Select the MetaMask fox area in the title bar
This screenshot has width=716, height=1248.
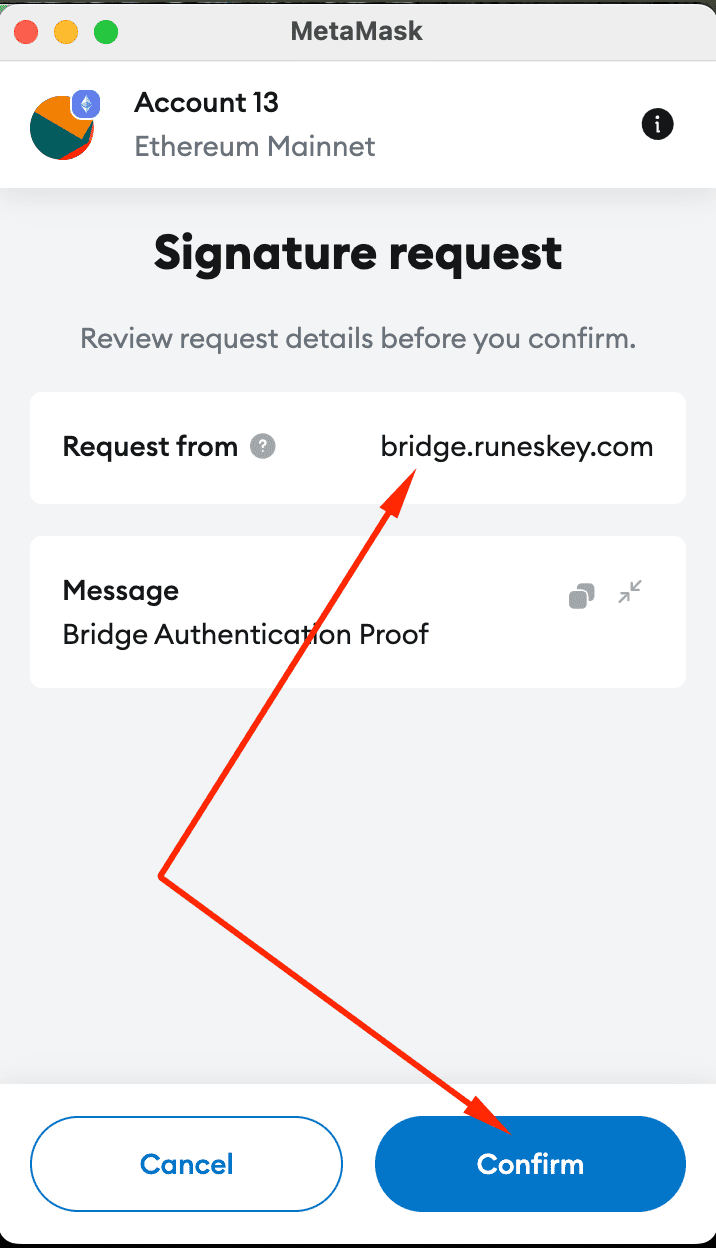[x=356, y=31]
